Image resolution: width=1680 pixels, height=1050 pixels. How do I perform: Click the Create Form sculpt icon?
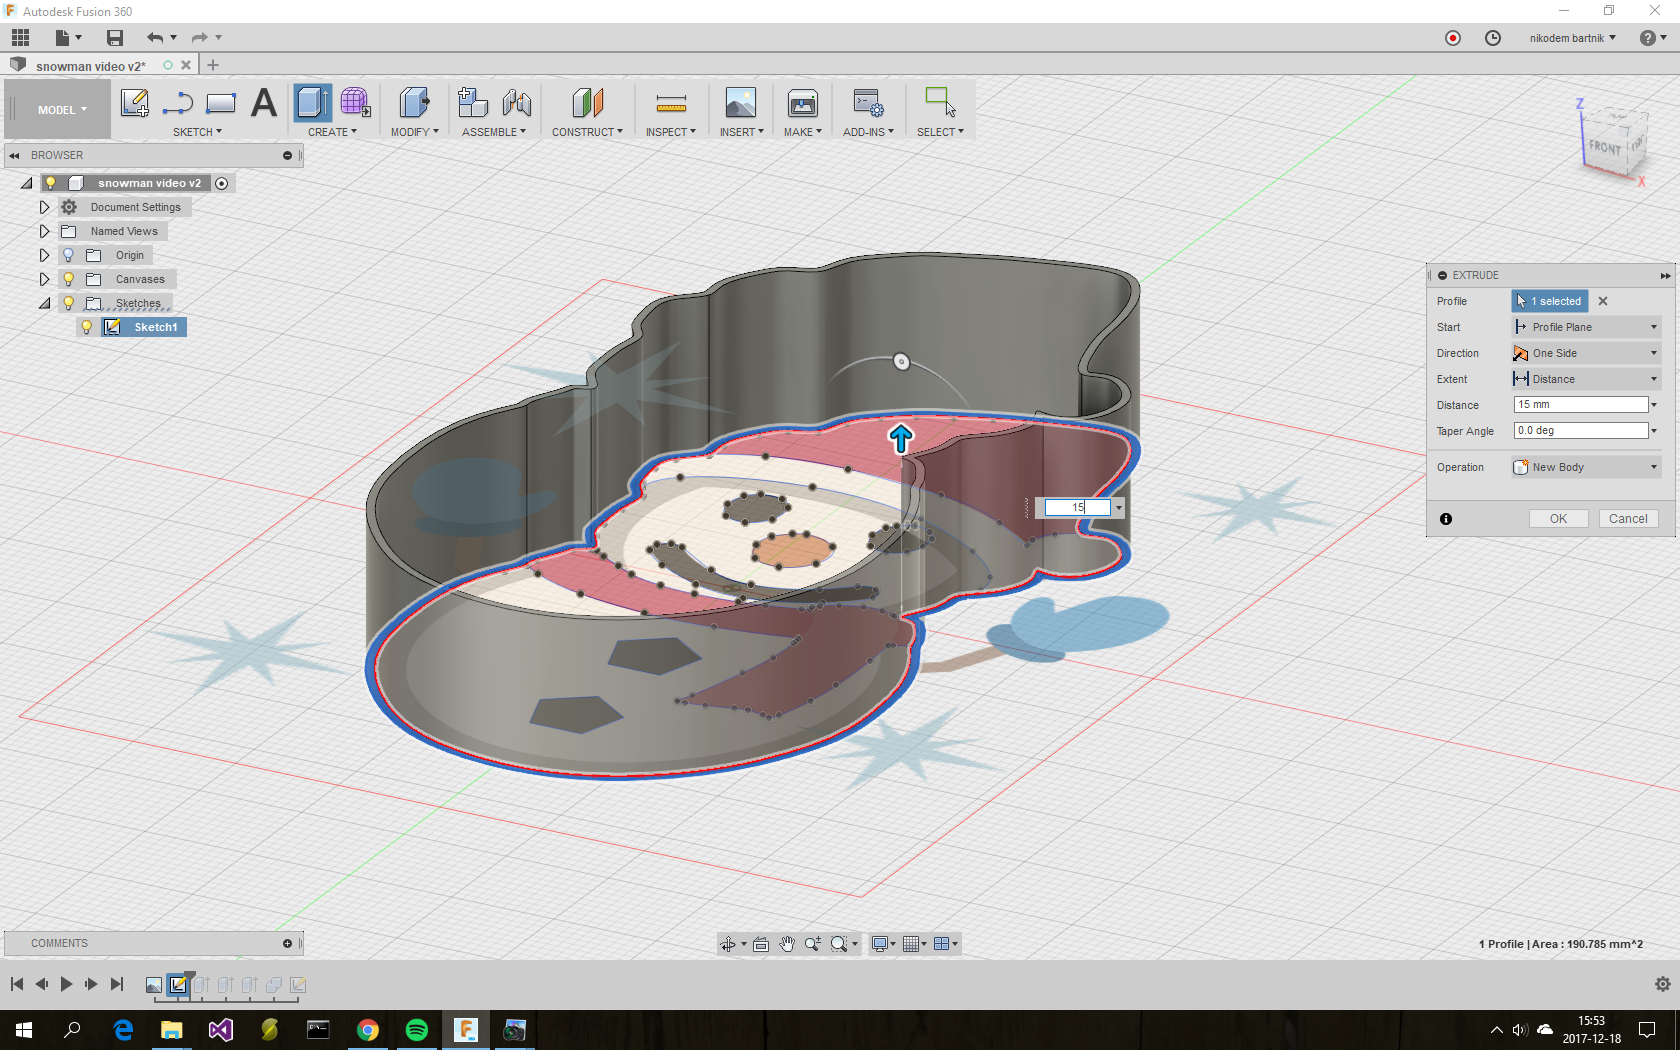(x=355, y=103)
